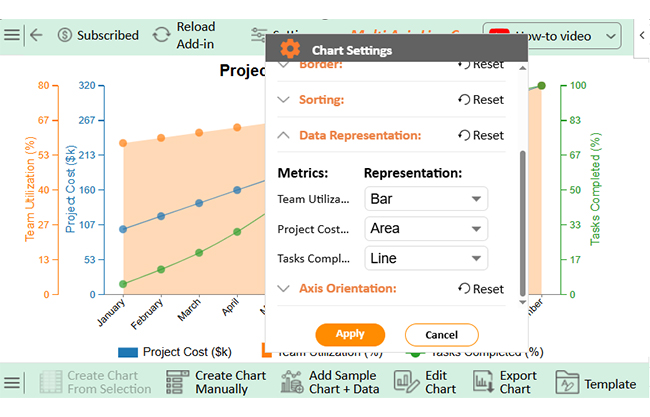The image size is (650, 417).
Task: Click the Add Sample Chart + Data icon
Action: pyautogui.click(x=292, y=383)
